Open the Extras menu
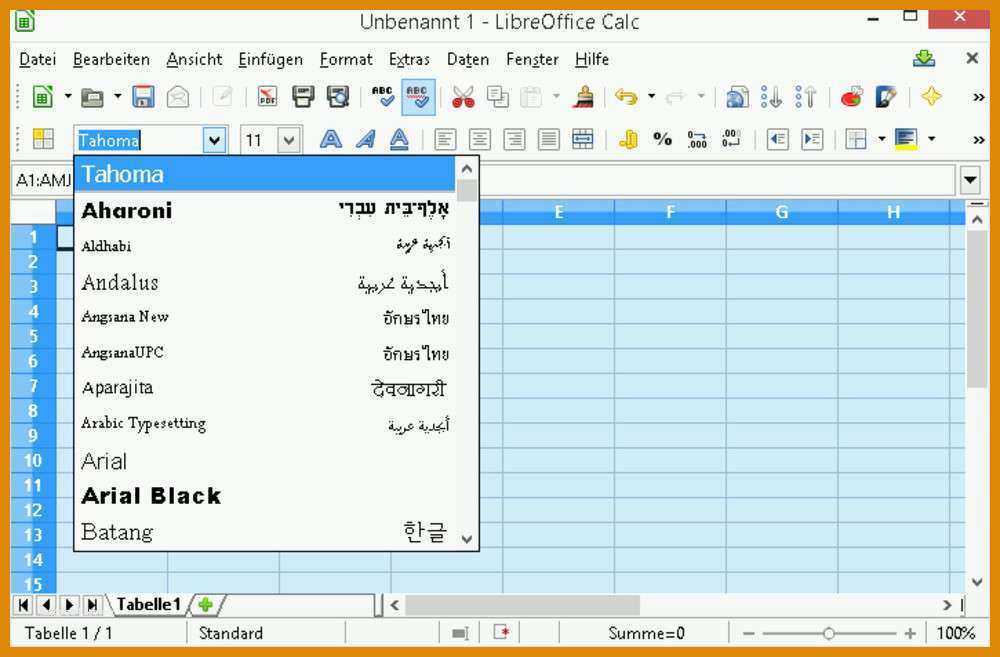Screen dimensions: 1000x657 409,59
